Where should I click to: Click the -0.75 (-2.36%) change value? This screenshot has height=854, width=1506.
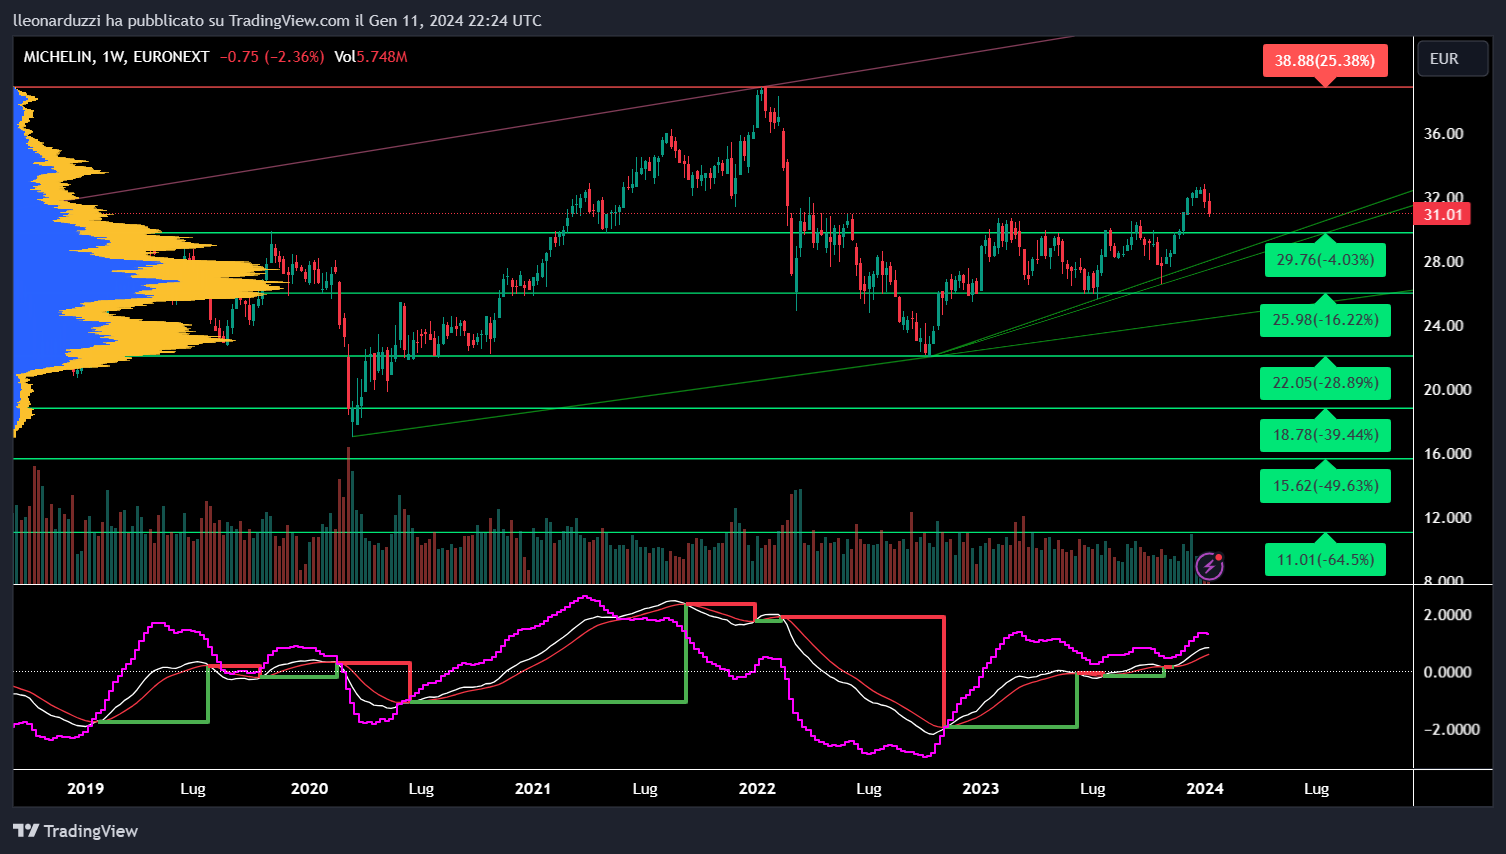coord(272,57)
